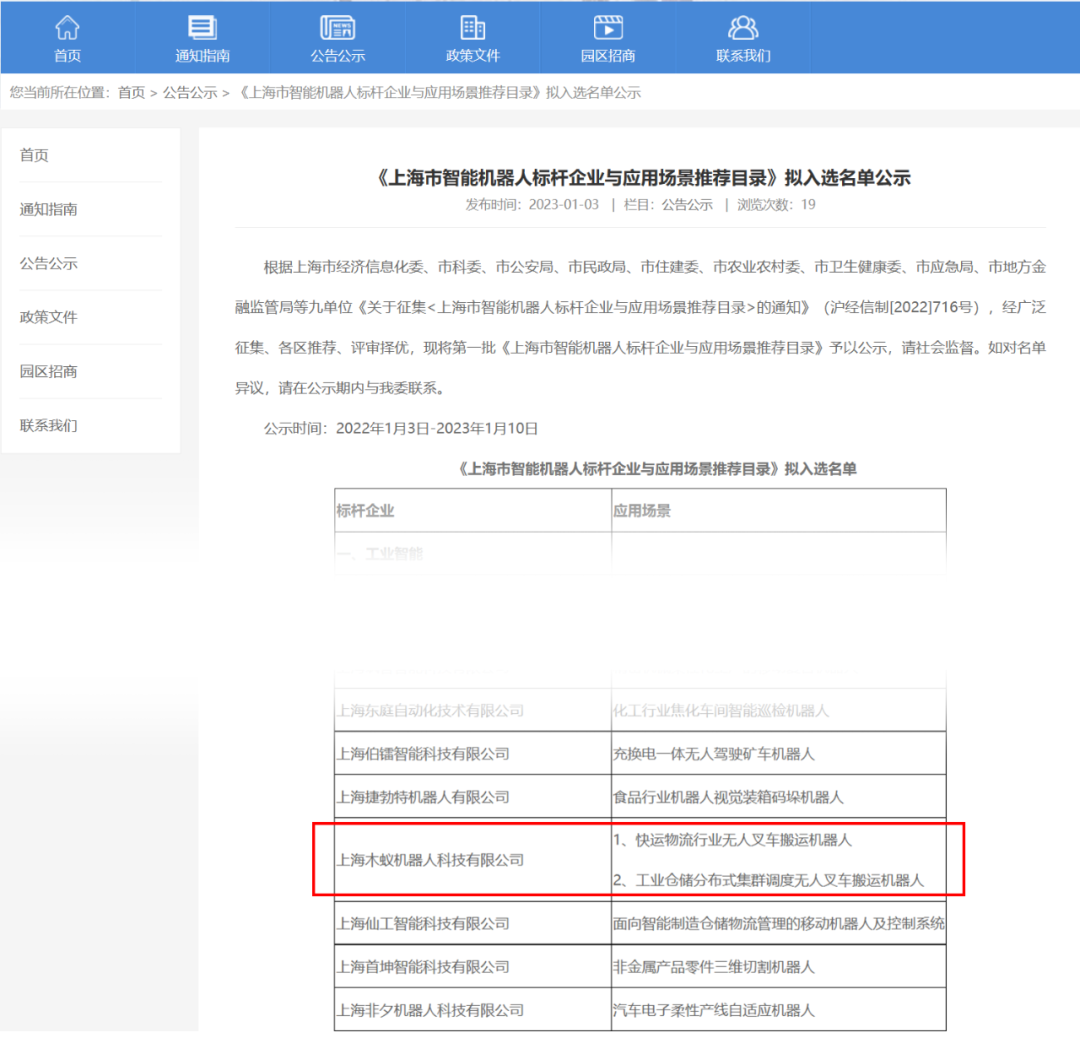The width and height of the screenshot is (1080, 1038).
Task: Click 公告公示 link in the breadcrumb
Action: [190, 93]
